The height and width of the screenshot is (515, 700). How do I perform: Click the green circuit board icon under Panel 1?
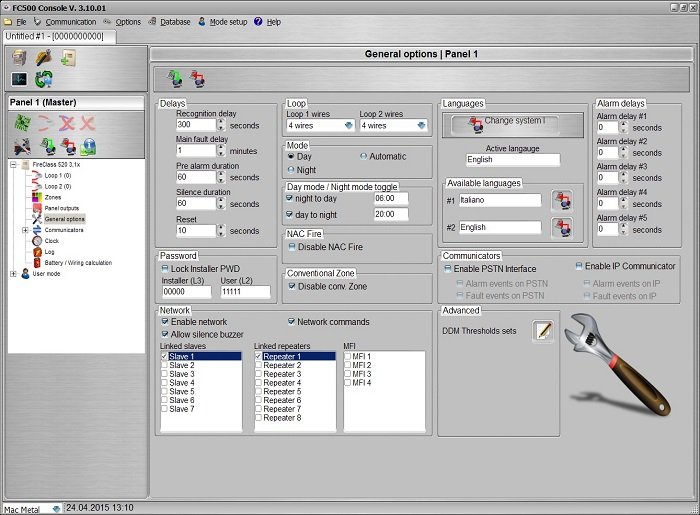coord(21,122)
